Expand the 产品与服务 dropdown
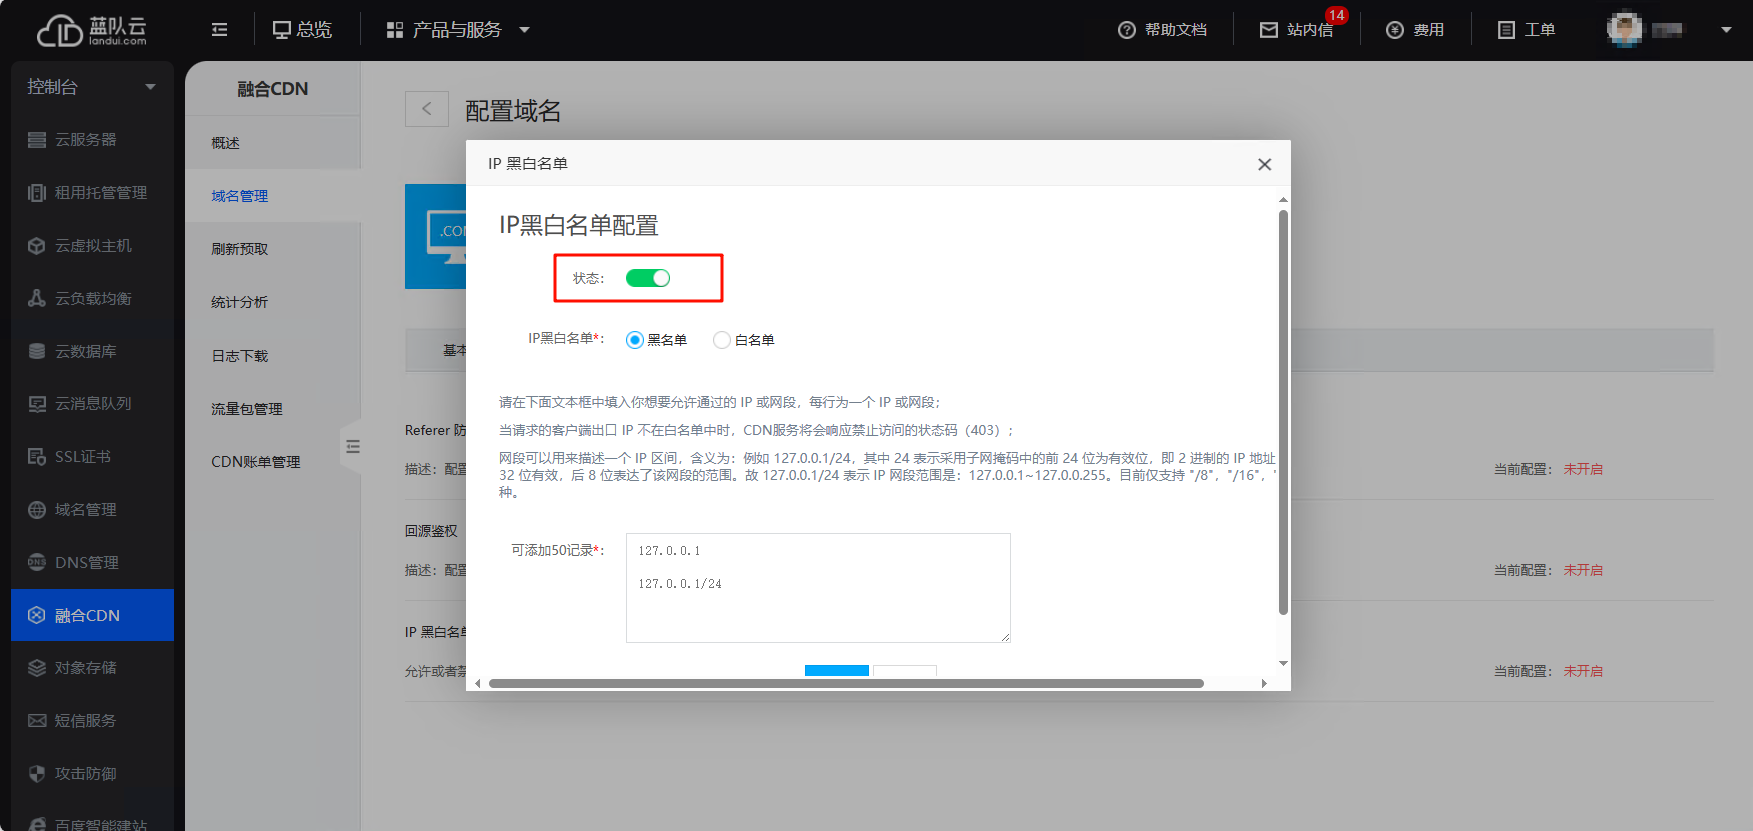Viewport: 1753px width, 831px height. point(458,30)
